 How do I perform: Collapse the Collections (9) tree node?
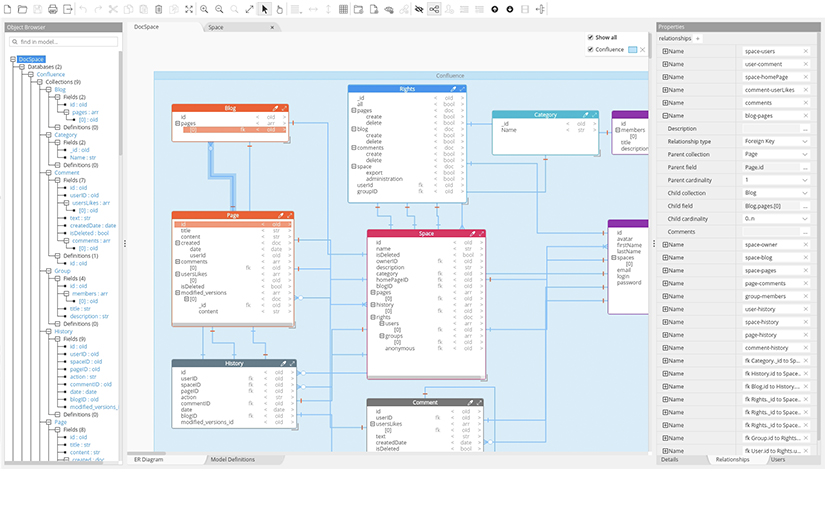click(40, 82)
